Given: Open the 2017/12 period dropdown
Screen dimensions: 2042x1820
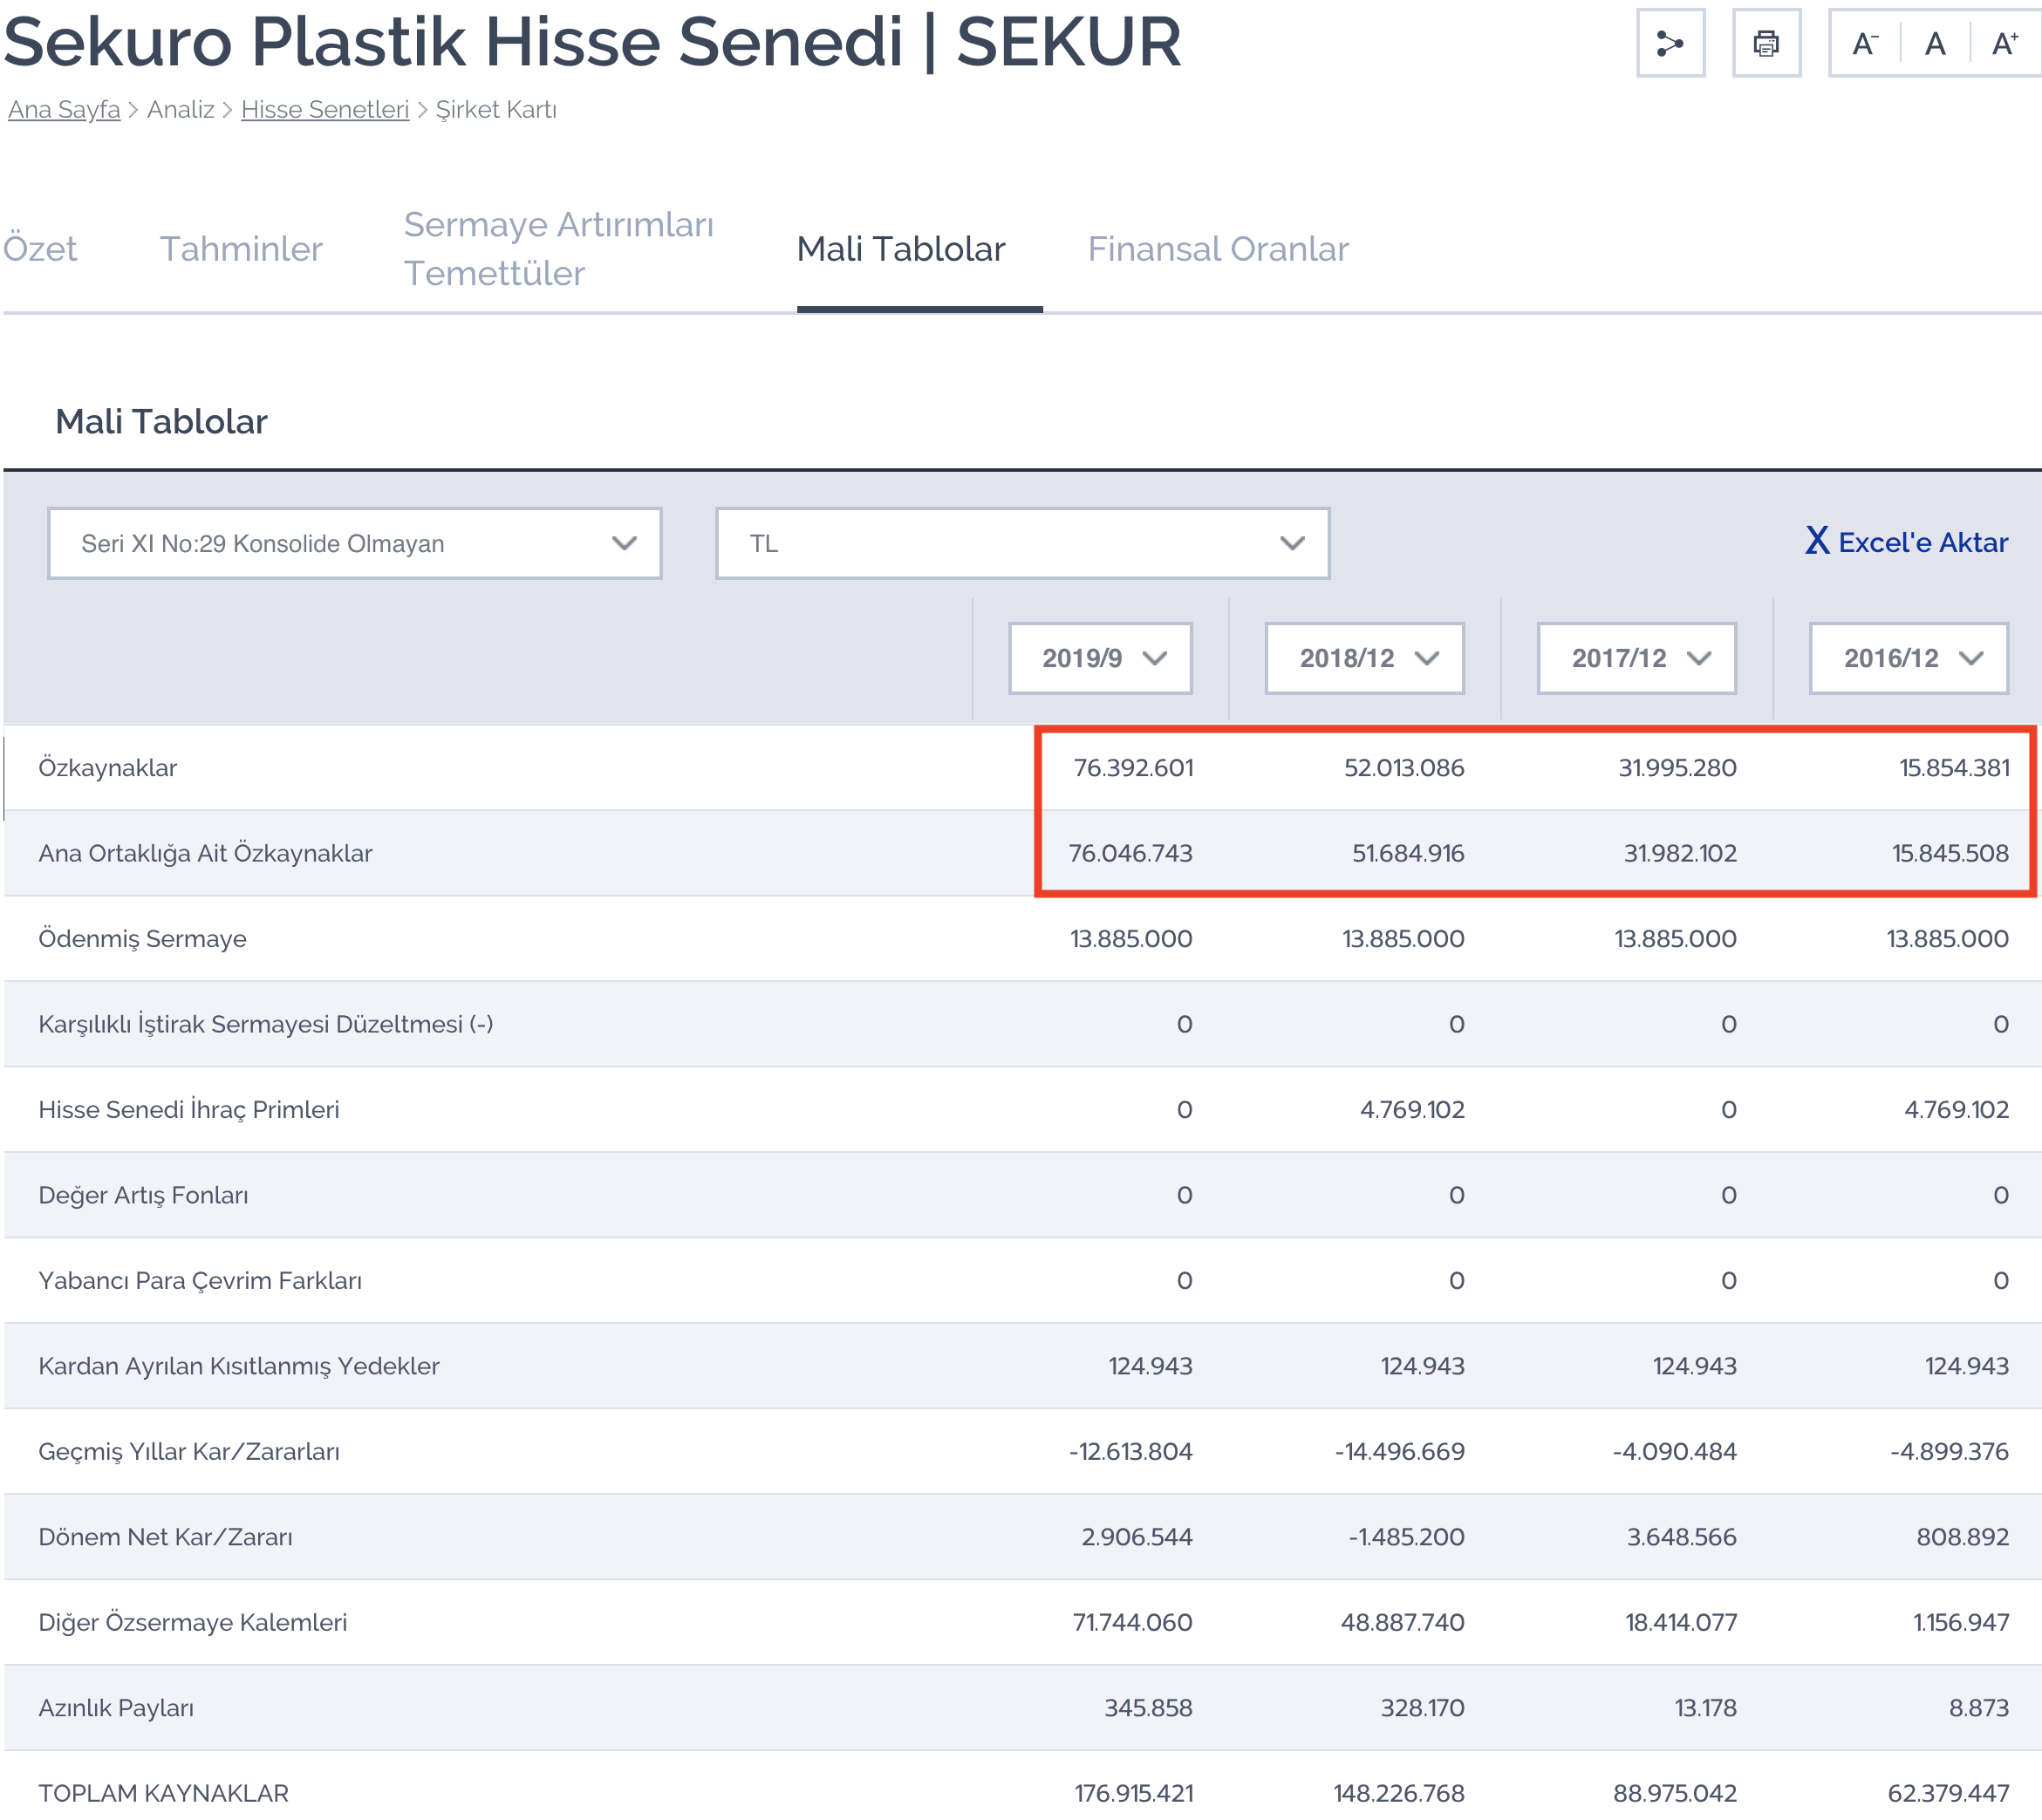Looking at the screenshot, I should (x=1636, y=658).
